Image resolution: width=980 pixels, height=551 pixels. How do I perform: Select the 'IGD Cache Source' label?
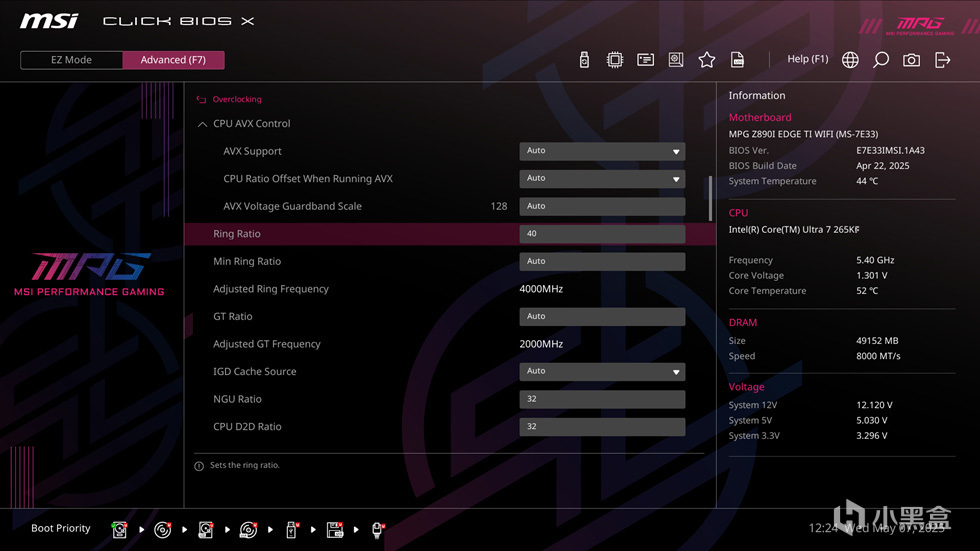254,372
